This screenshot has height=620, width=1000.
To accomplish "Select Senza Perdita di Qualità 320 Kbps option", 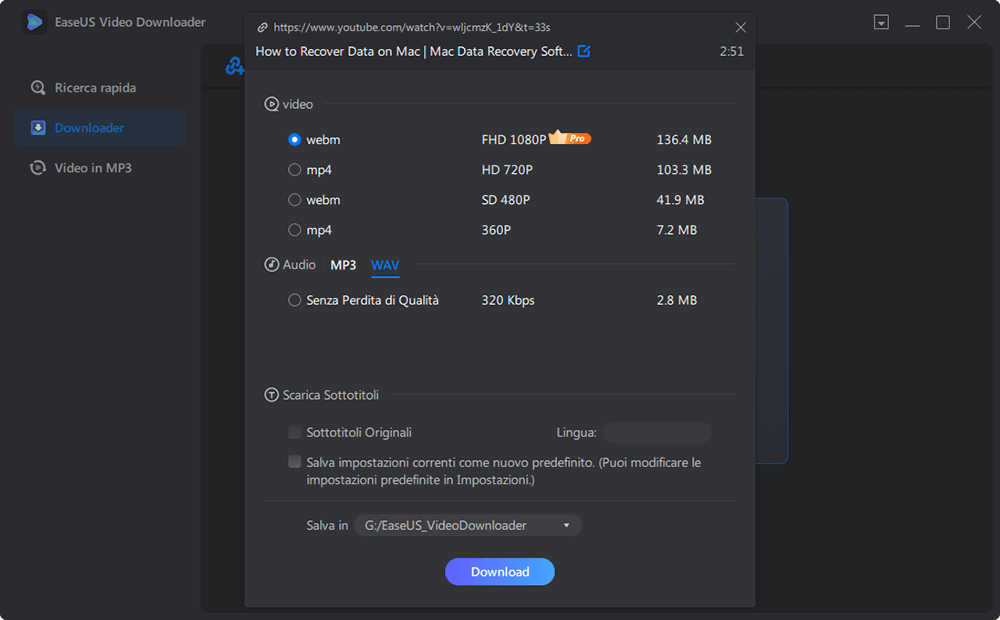I will (294, 299).
